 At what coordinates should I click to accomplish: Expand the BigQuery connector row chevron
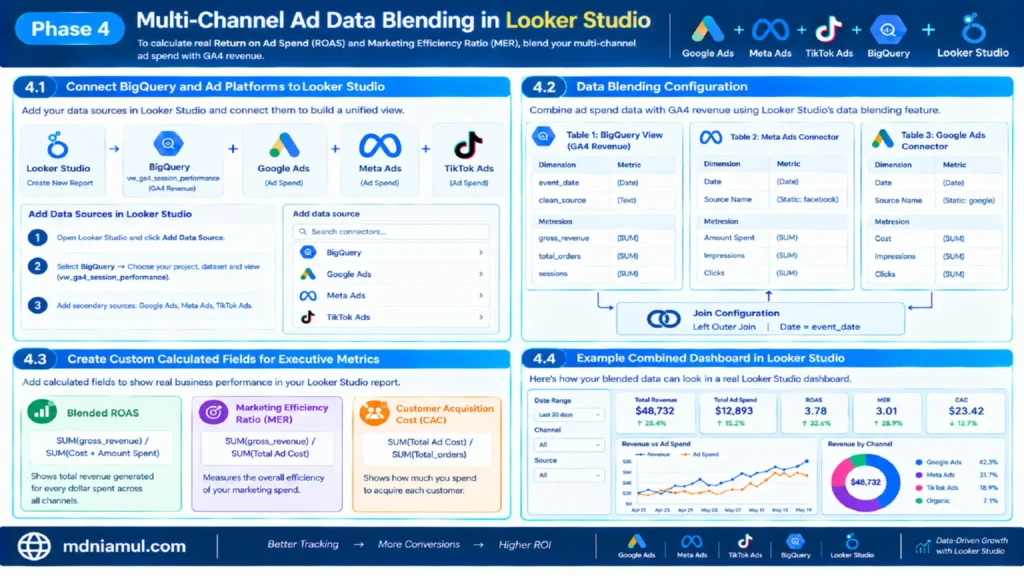click(481, 252)
